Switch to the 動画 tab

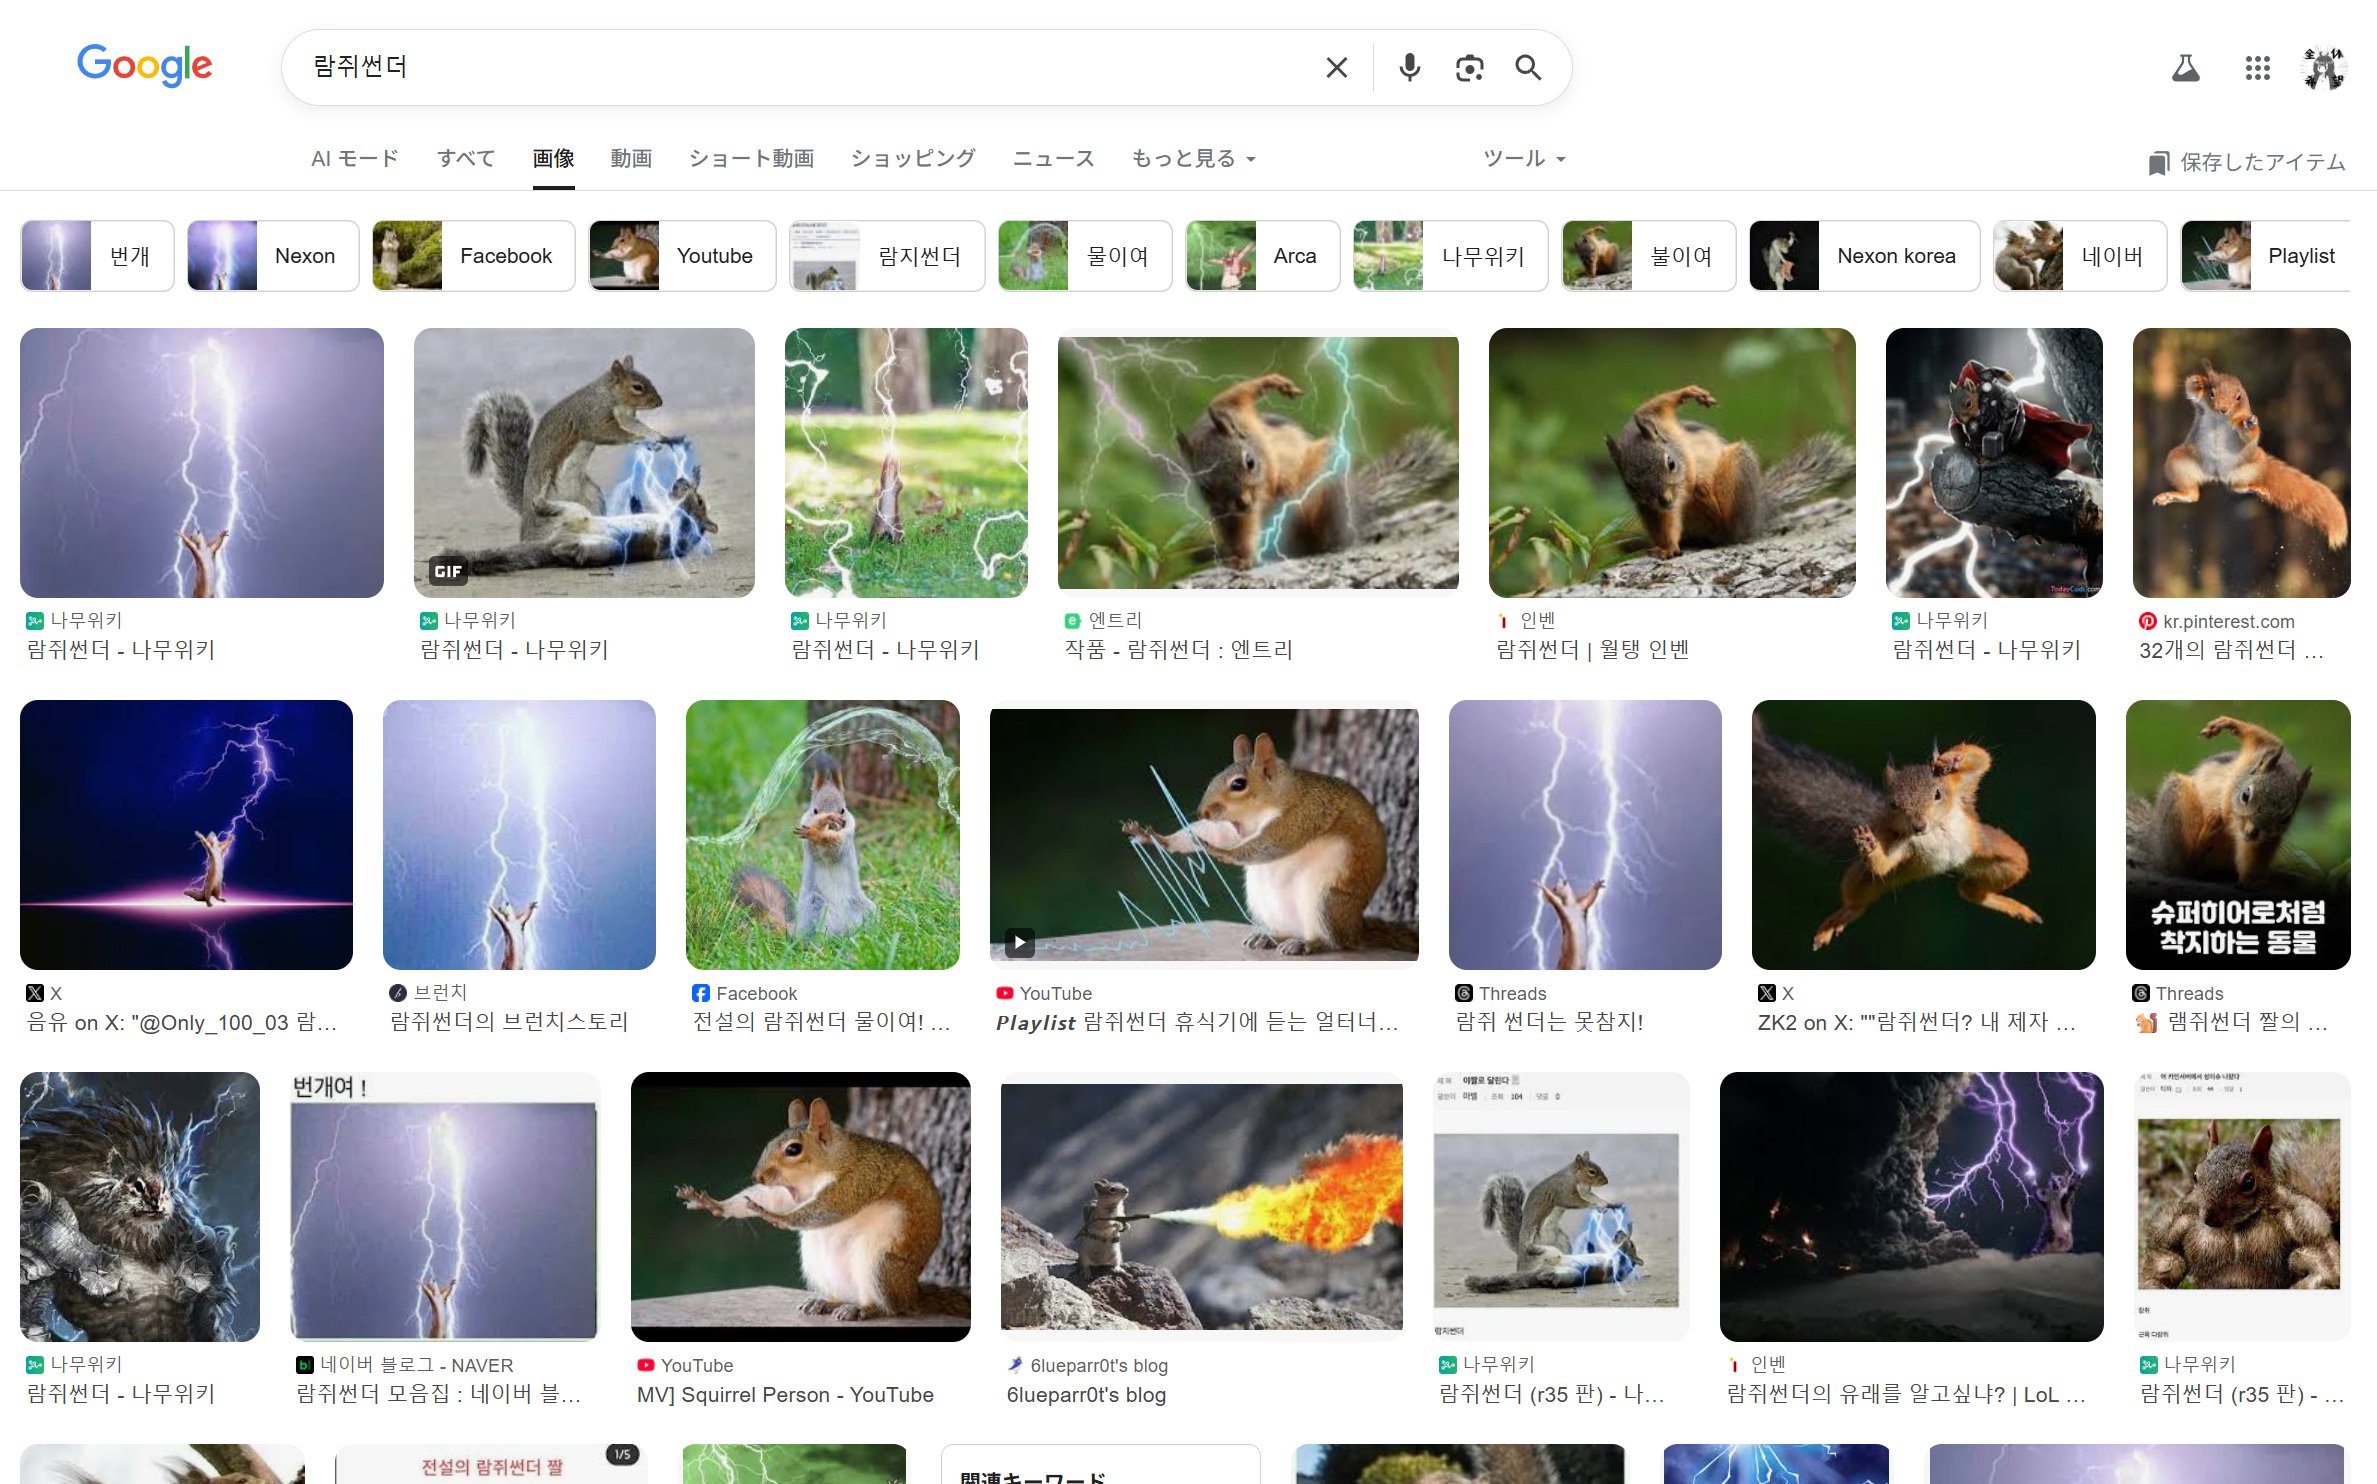coord(630,158)
